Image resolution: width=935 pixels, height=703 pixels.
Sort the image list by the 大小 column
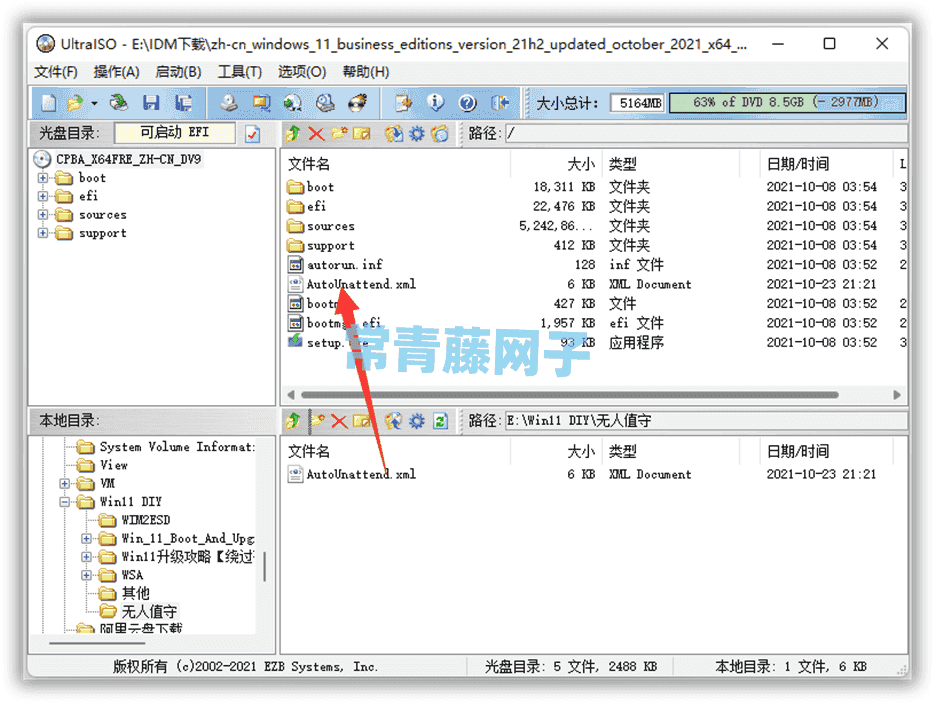point(556,164)
